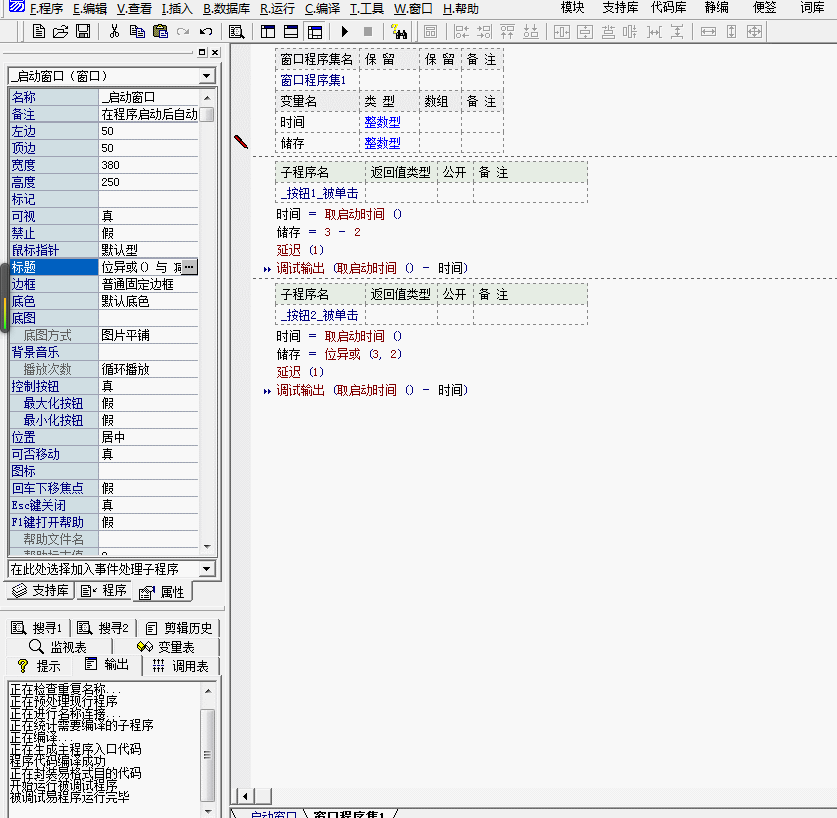Click the Run play triangle icon
This screenshot has width=837, height=818.
(x=345, y=32)
